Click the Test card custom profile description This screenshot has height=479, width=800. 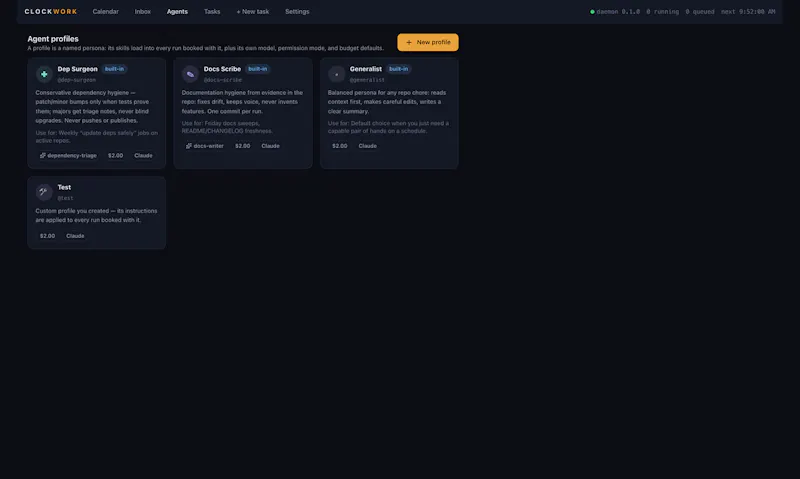[x=96, y=215]
